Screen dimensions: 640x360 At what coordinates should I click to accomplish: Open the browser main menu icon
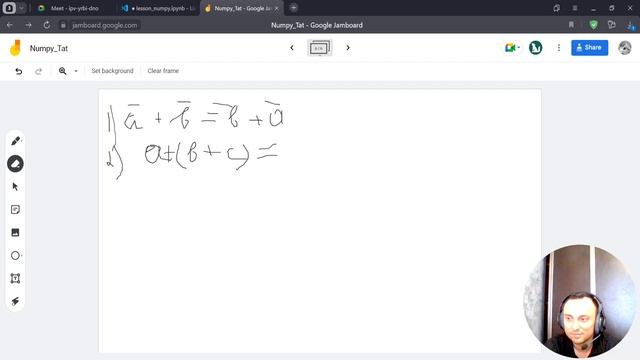(575, 8)
